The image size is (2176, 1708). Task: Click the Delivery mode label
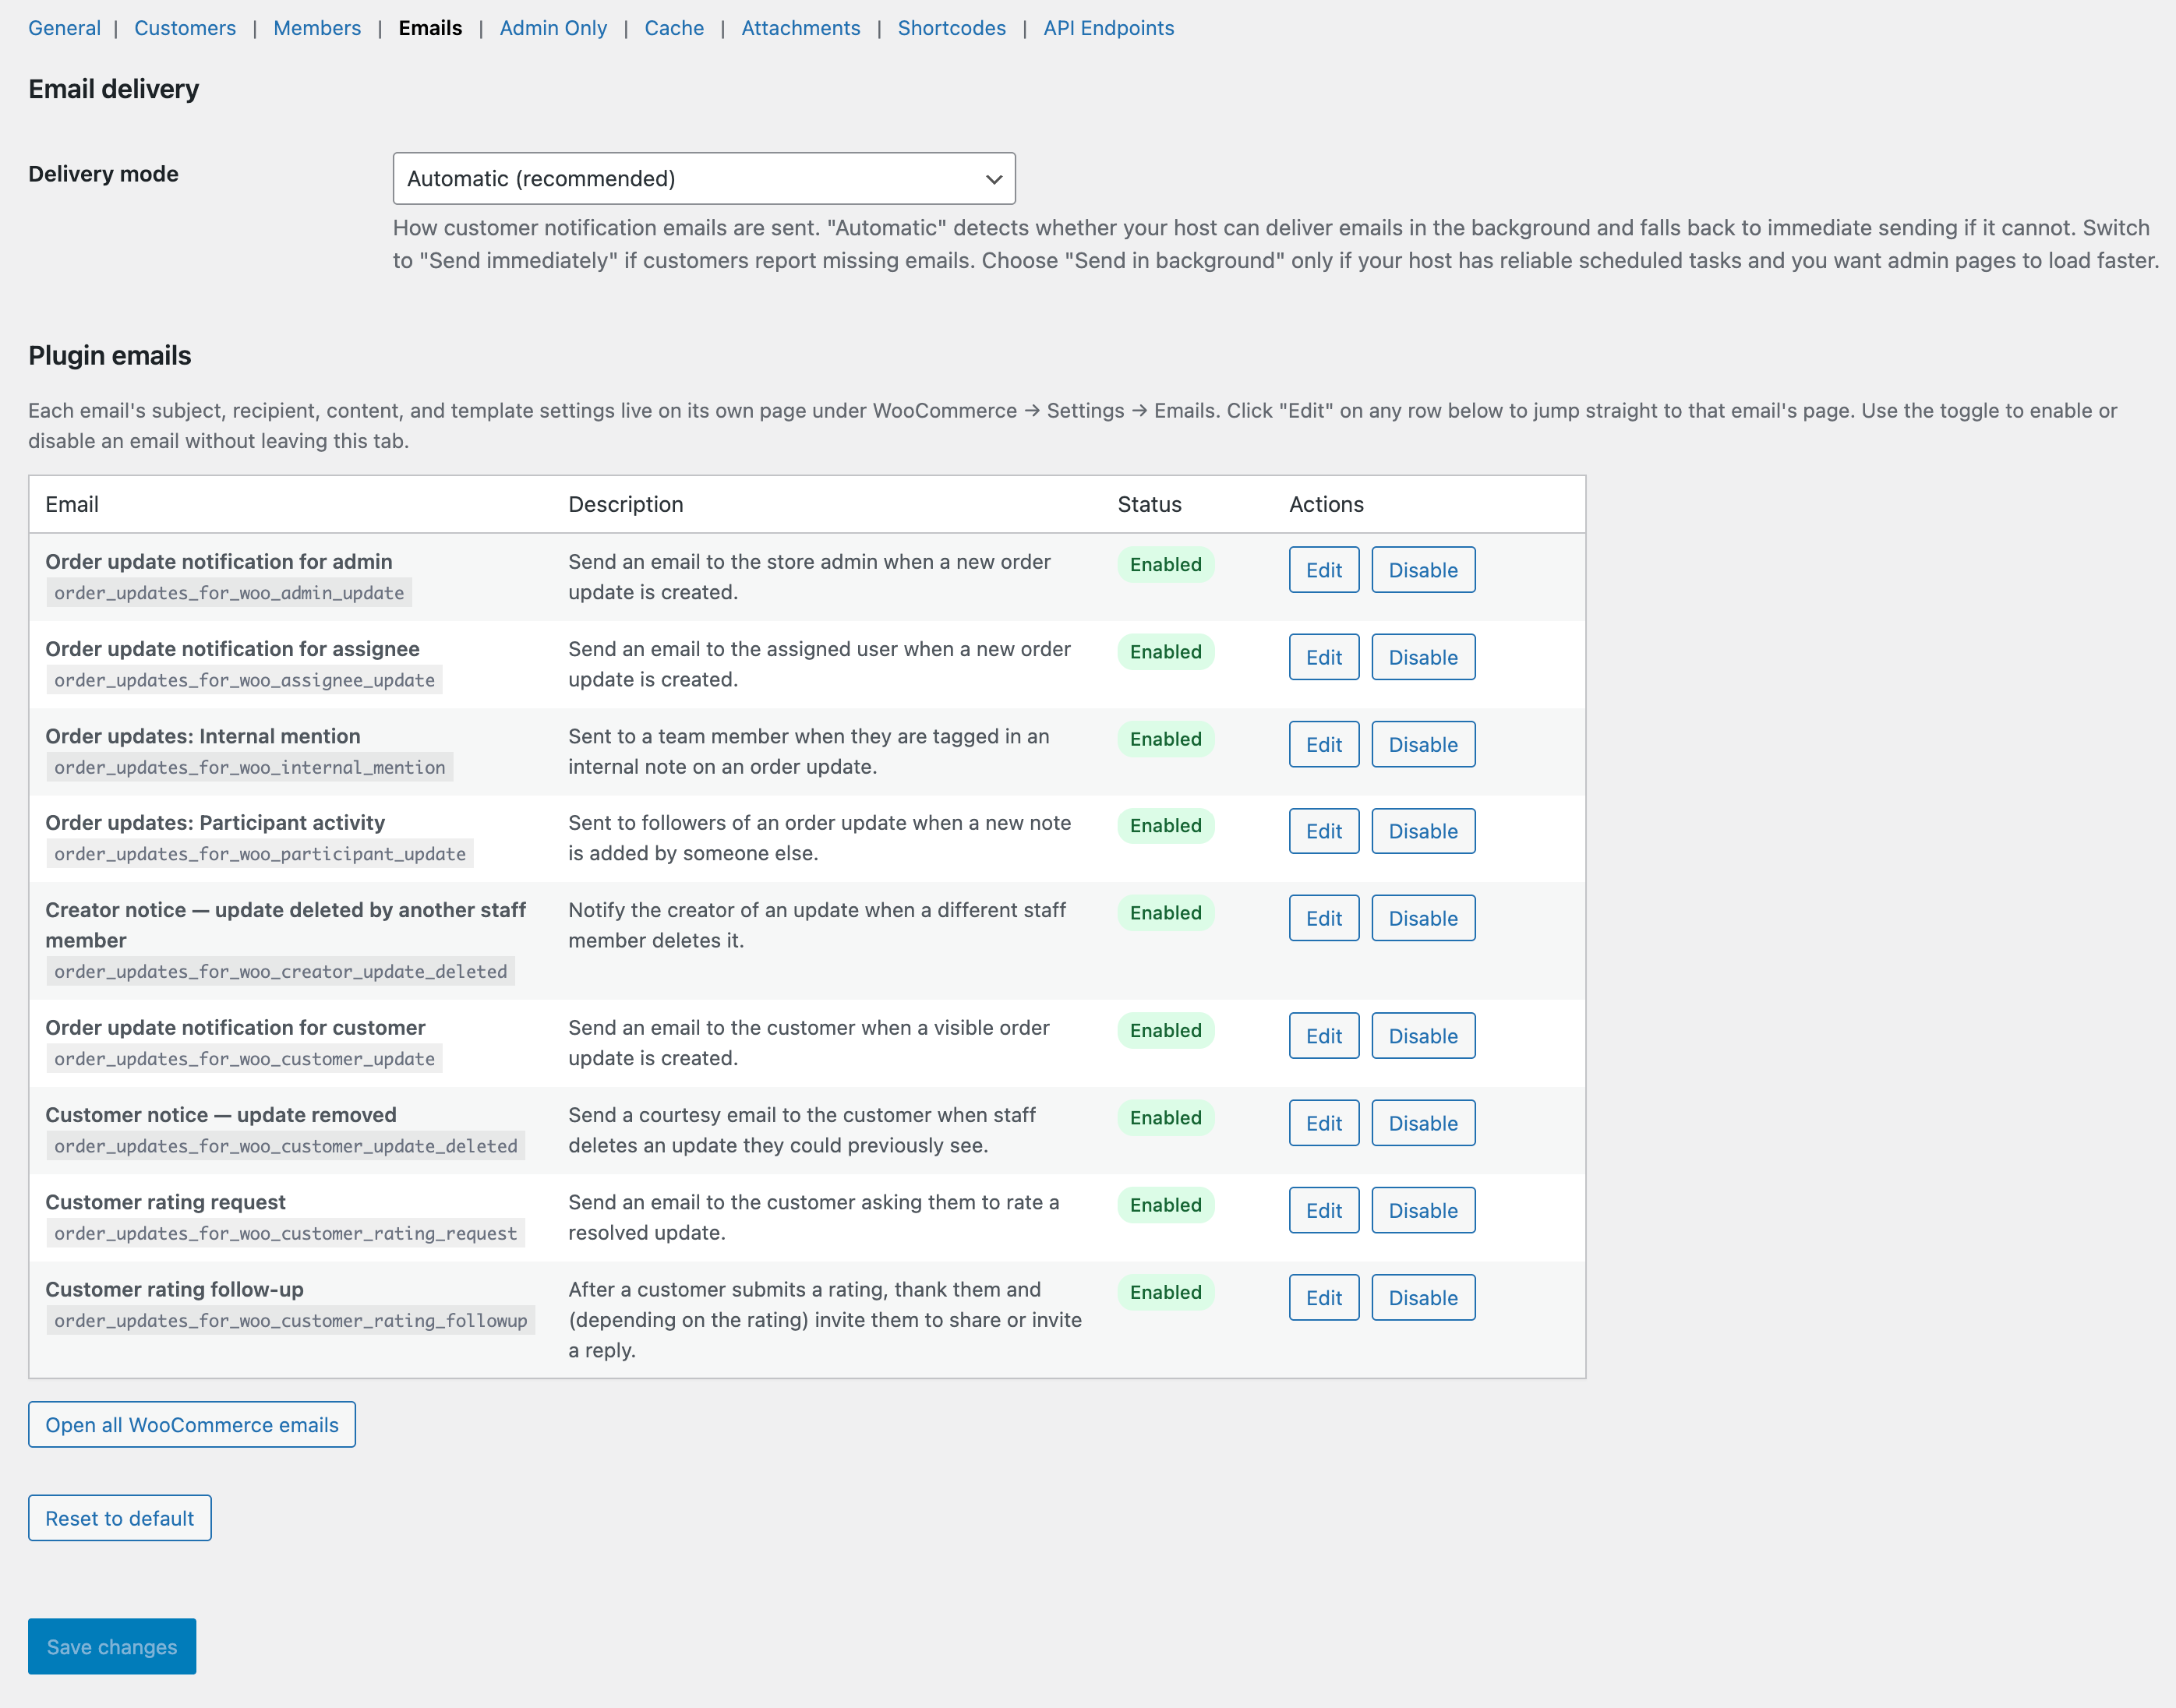[x=104, y=174]
